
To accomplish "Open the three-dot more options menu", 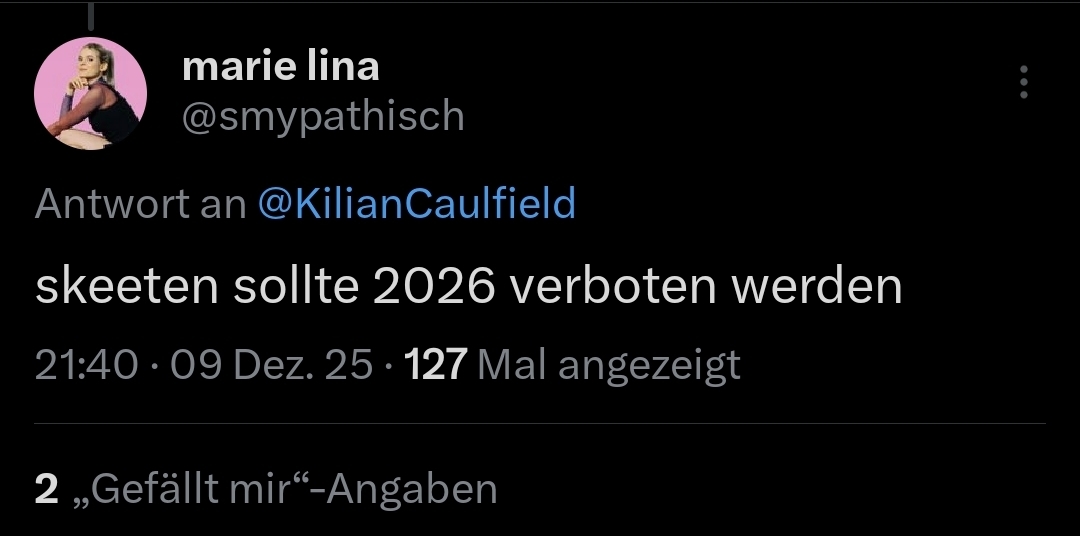I will [x=1023, y=83].
